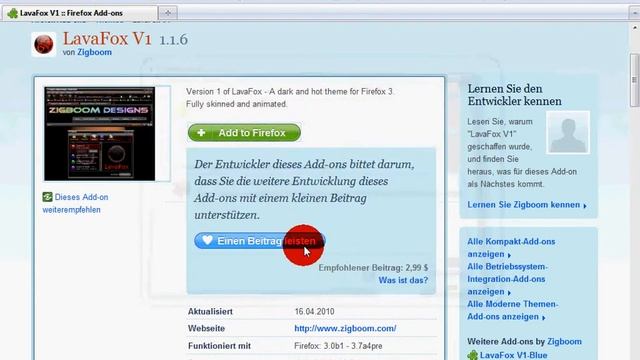Viewport: 640px width, 360px height.
Task: Click the 'Empfohlener Beitrag: 2,99 $' text
Action: tap(373, 268)
